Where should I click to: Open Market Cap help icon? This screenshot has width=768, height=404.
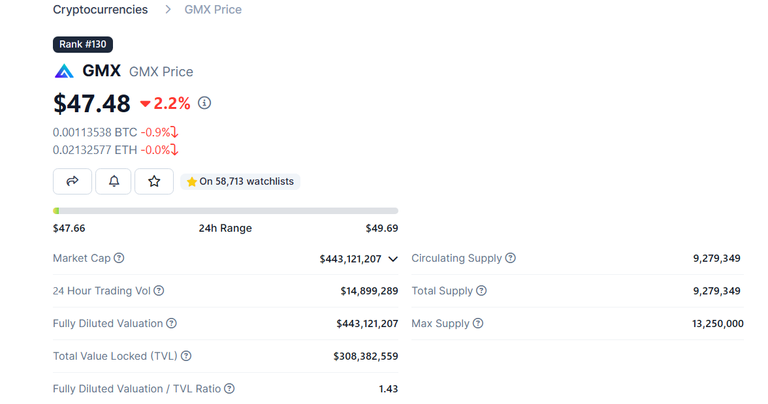click(x=119, y=258)
